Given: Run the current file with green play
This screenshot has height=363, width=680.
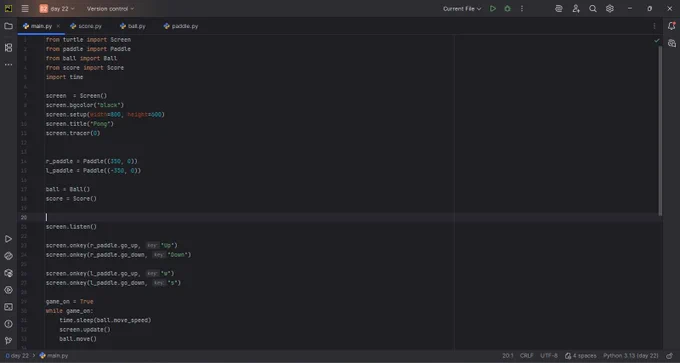Looking at the screenshot, I should tap(493, 9).
